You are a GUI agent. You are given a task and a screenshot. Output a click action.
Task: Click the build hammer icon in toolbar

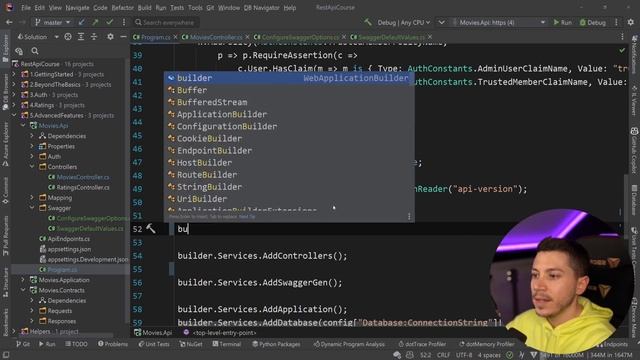coord(368,22)
